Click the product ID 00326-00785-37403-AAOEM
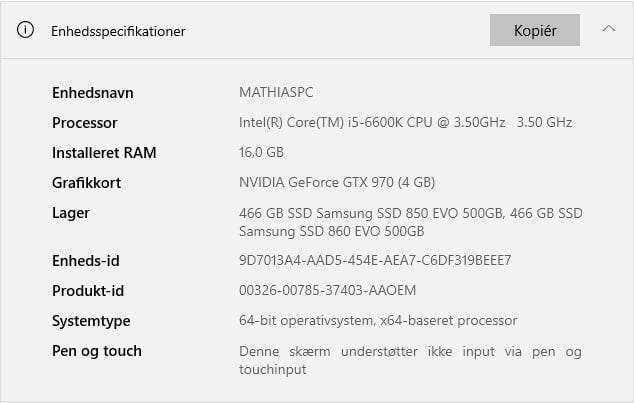This screenshot has width=634, height=403. 327,291
